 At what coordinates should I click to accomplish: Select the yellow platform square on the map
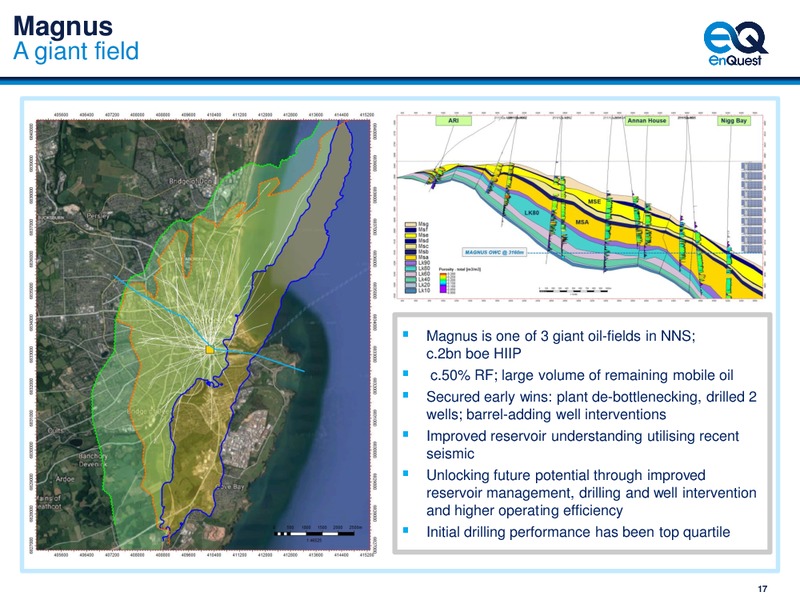(x=209, y=349)
